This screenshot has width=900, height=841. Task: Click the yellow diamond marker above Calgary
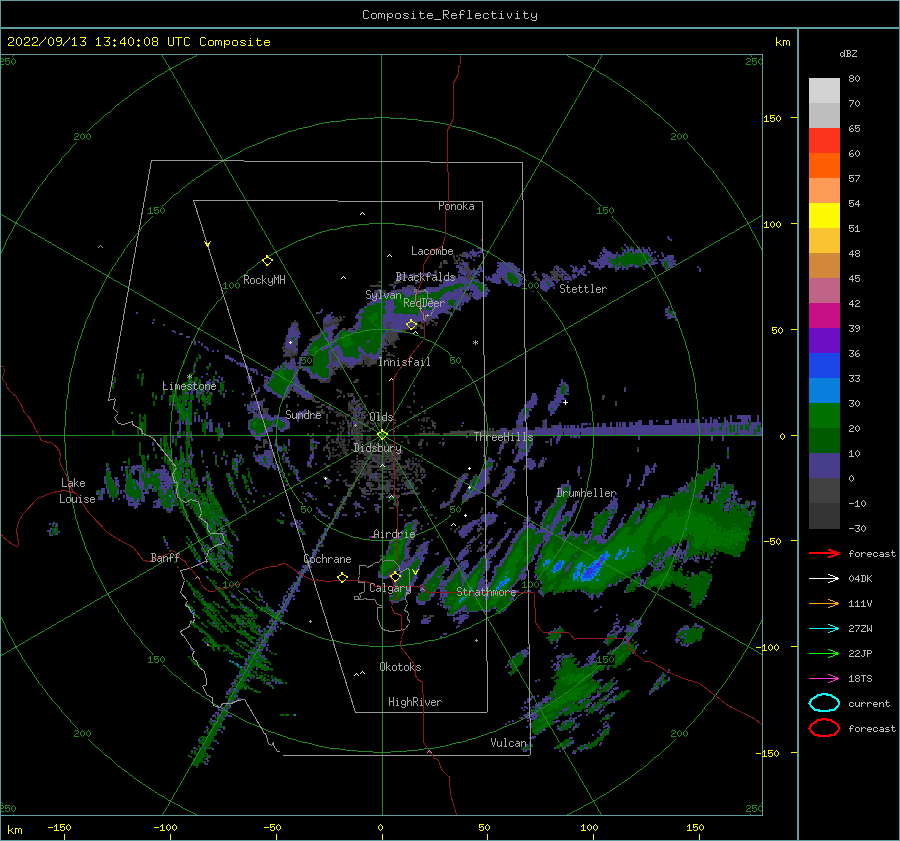pos(395,576)
